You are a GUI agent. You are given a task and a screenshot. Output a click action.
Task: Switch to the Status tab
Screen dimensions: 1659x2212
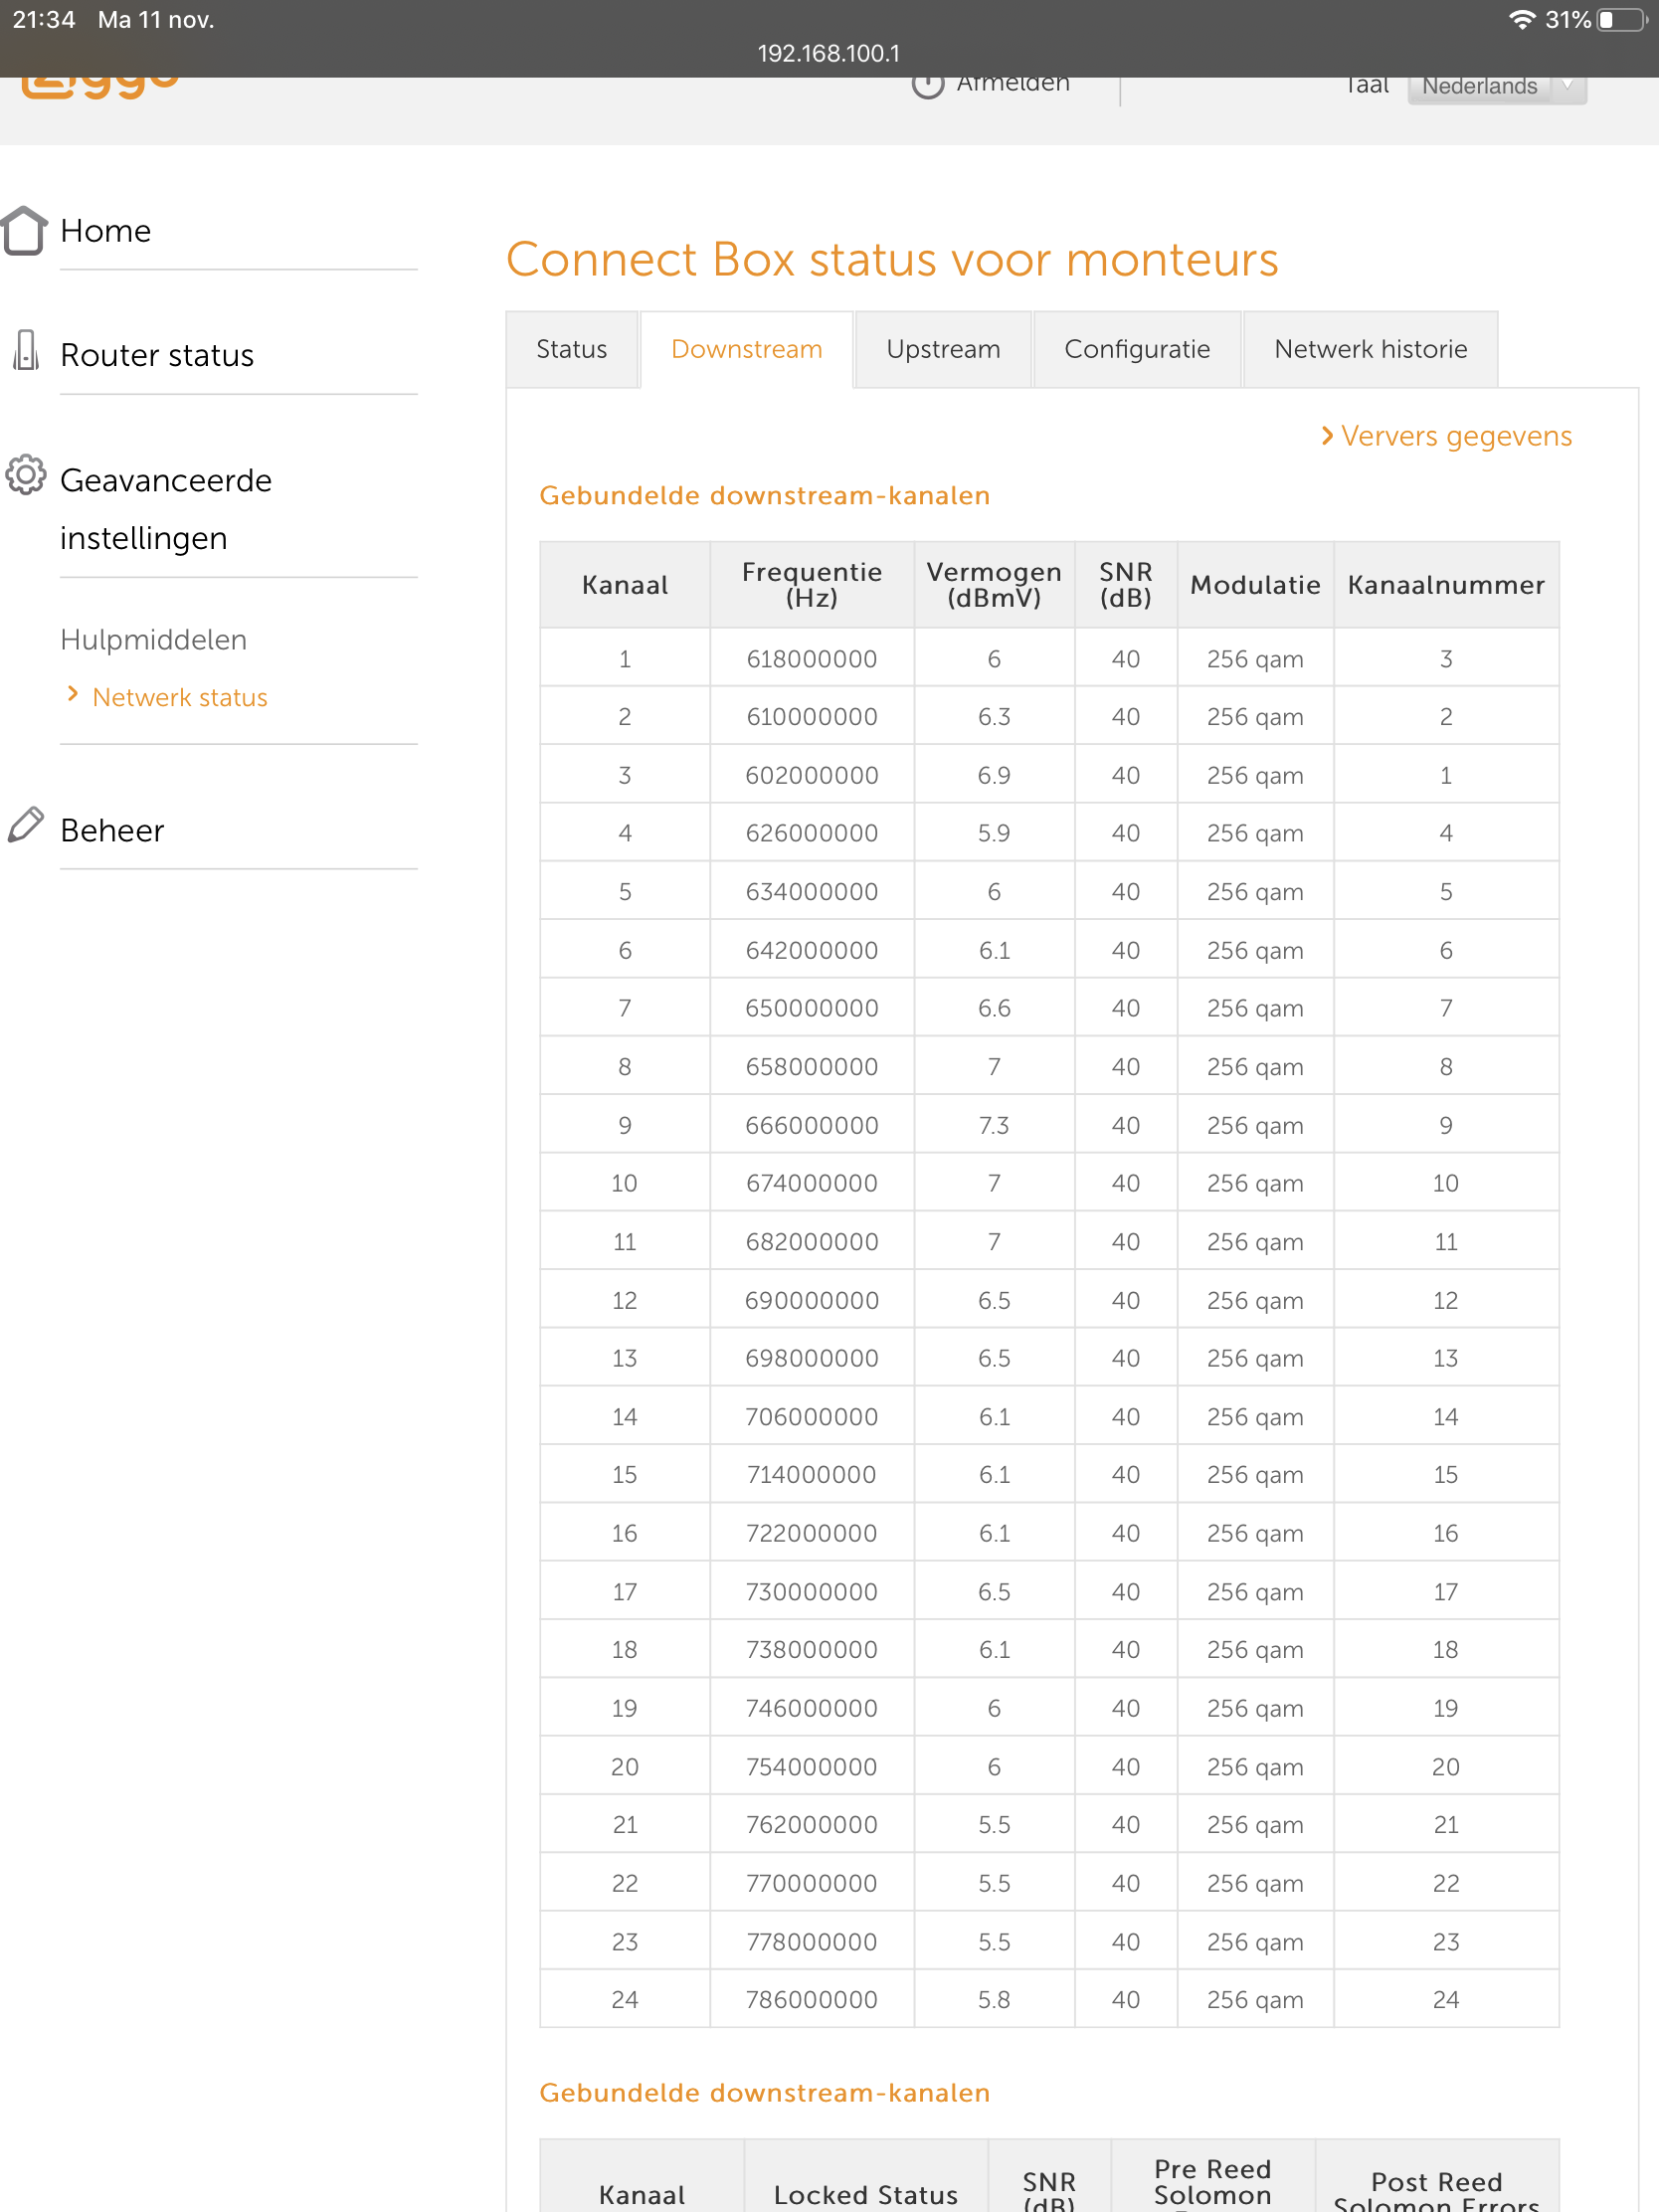point(571,349)
